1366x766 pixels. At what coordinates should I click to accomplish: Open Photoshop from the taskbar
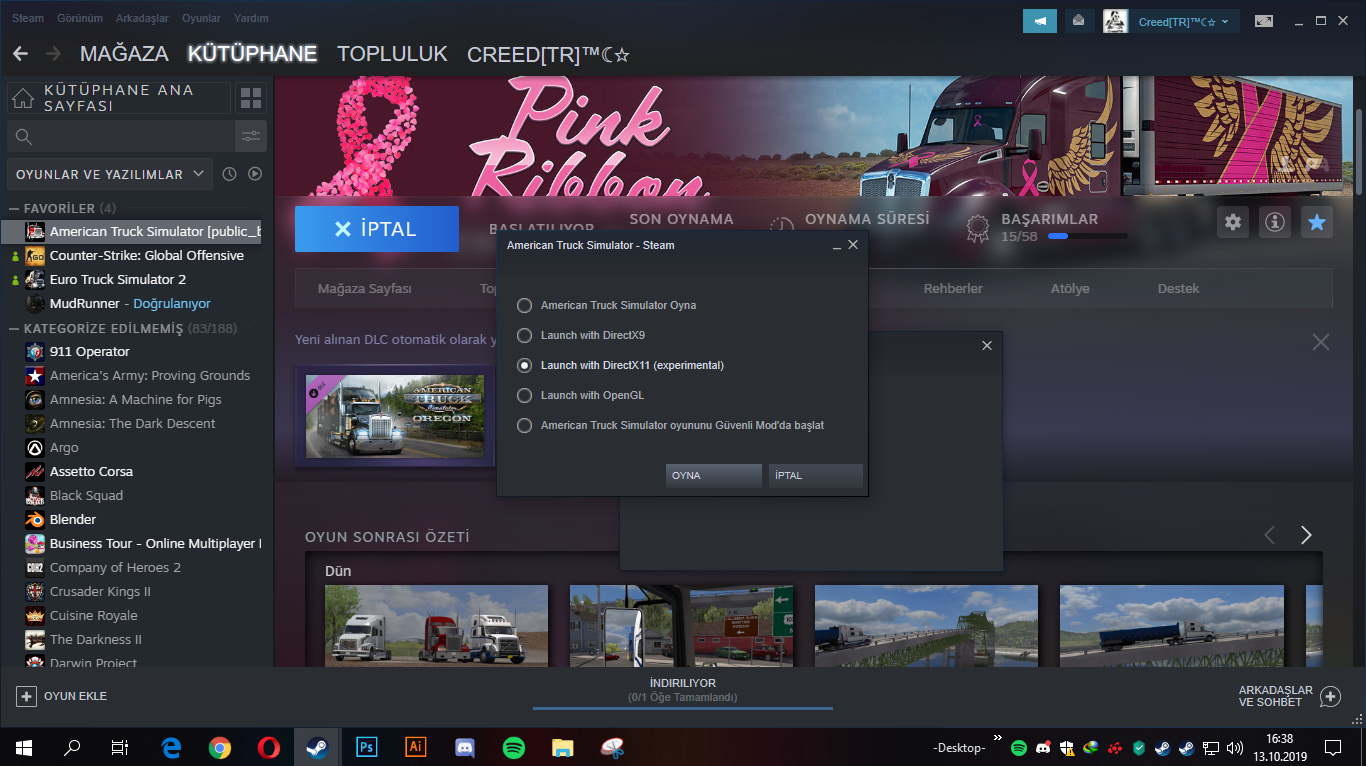tap(366, 747)
